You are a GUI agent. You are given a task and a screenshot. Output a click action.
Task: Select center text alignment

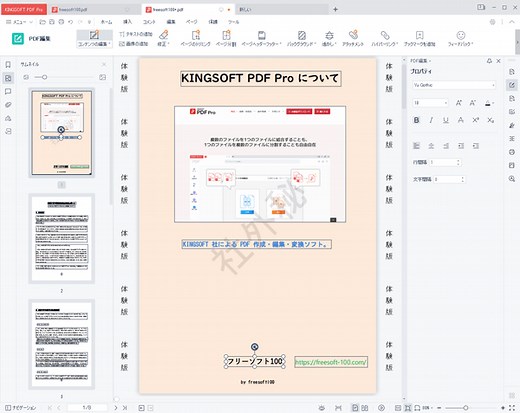(431, 146)
